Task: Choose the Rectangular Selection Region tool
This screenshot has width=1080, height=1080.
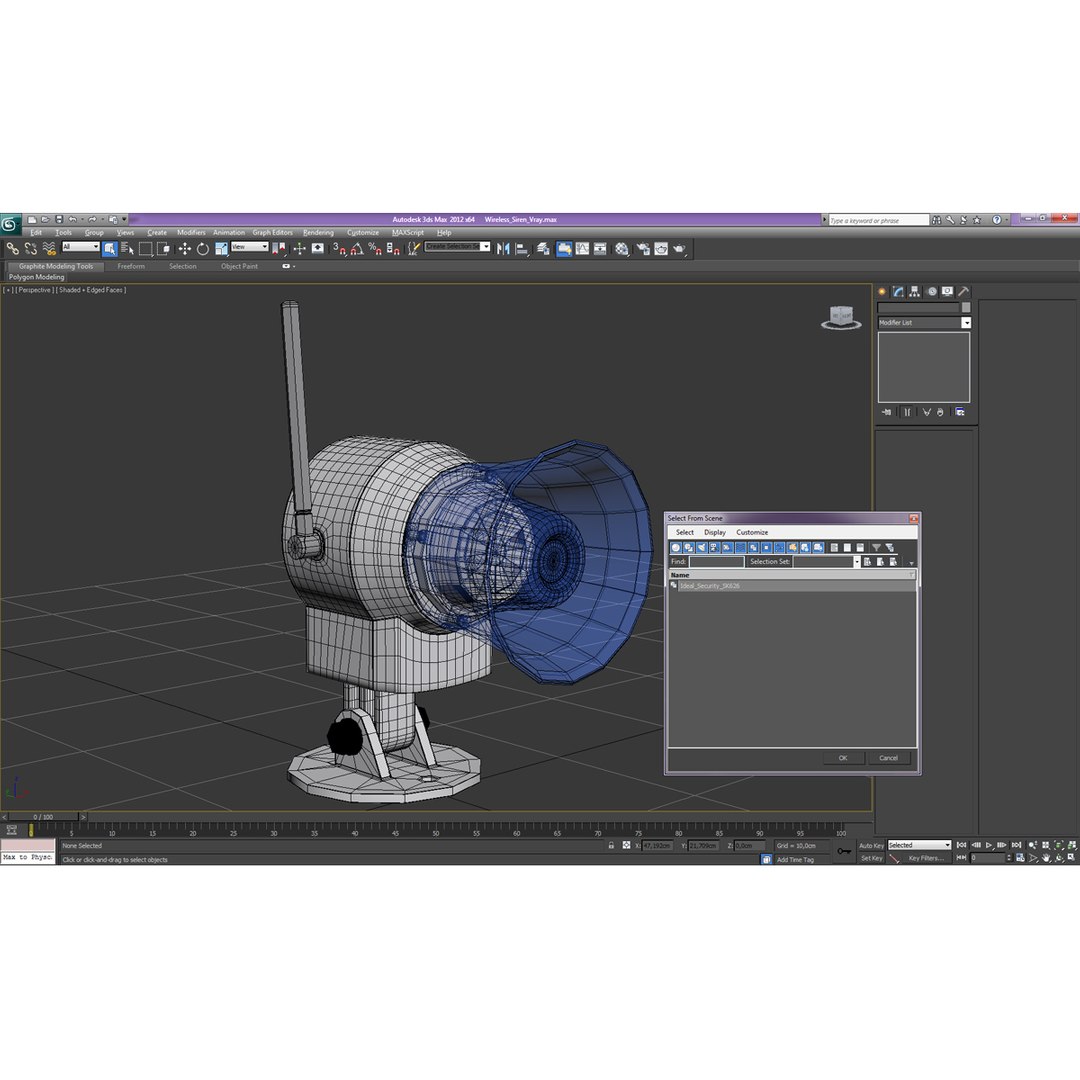Action: point(145,249)
